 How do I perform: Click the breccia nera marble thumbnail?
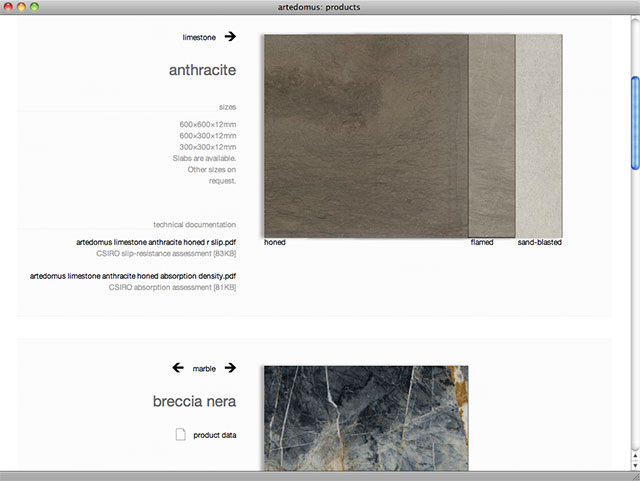[365, 416]
